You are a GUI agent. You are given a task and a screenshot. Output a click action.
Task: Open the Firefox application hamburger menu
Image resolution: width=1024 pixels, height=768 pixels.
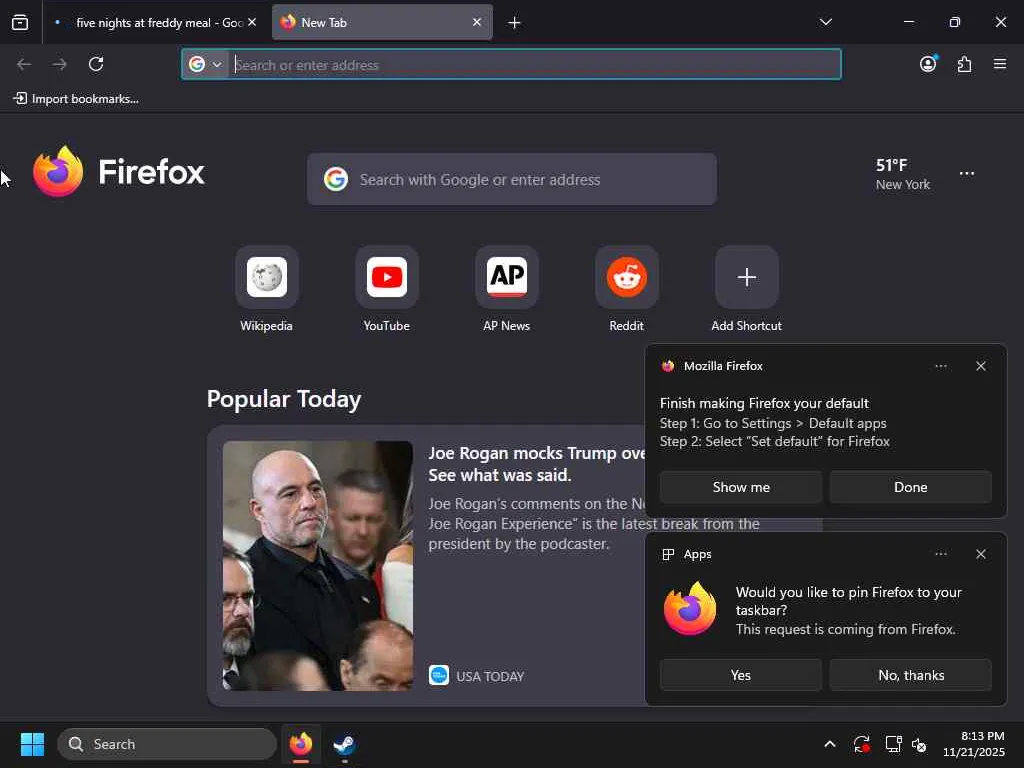pos(1000,64)
